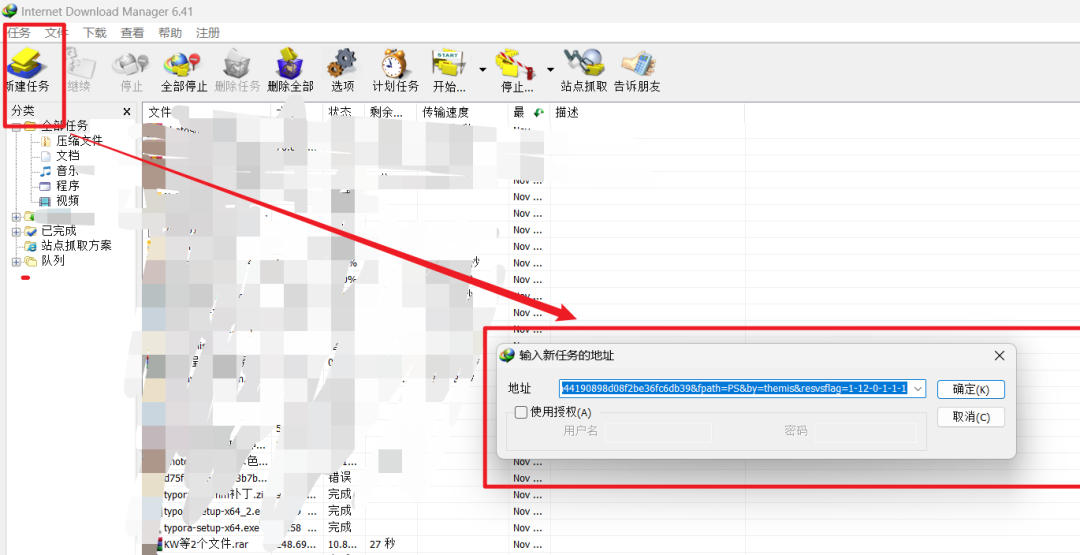This screenshot has width=1080, height=555.
Task: Open the 帮助 menu
Action: (x=170, y=32)
